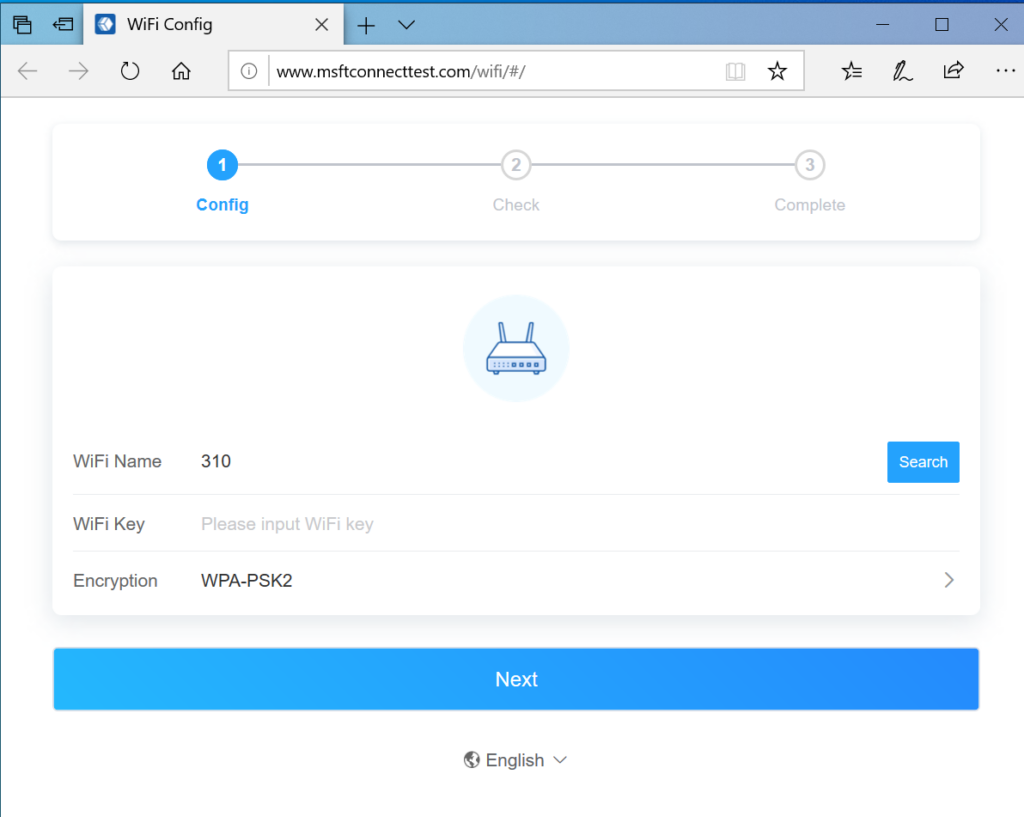
Task: Click step 2 Check in progress indicator
Action: point(516,166)
